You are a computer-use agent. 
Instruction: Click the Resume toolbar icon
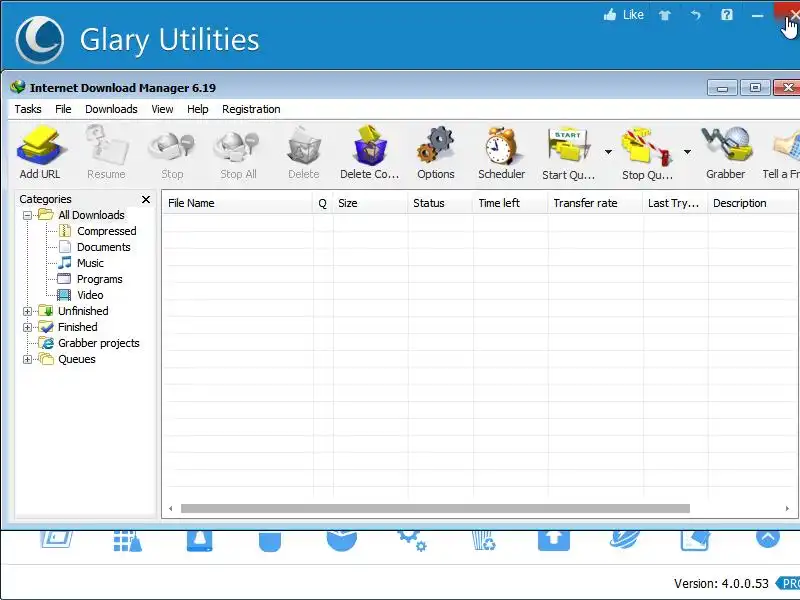point(106,152)
